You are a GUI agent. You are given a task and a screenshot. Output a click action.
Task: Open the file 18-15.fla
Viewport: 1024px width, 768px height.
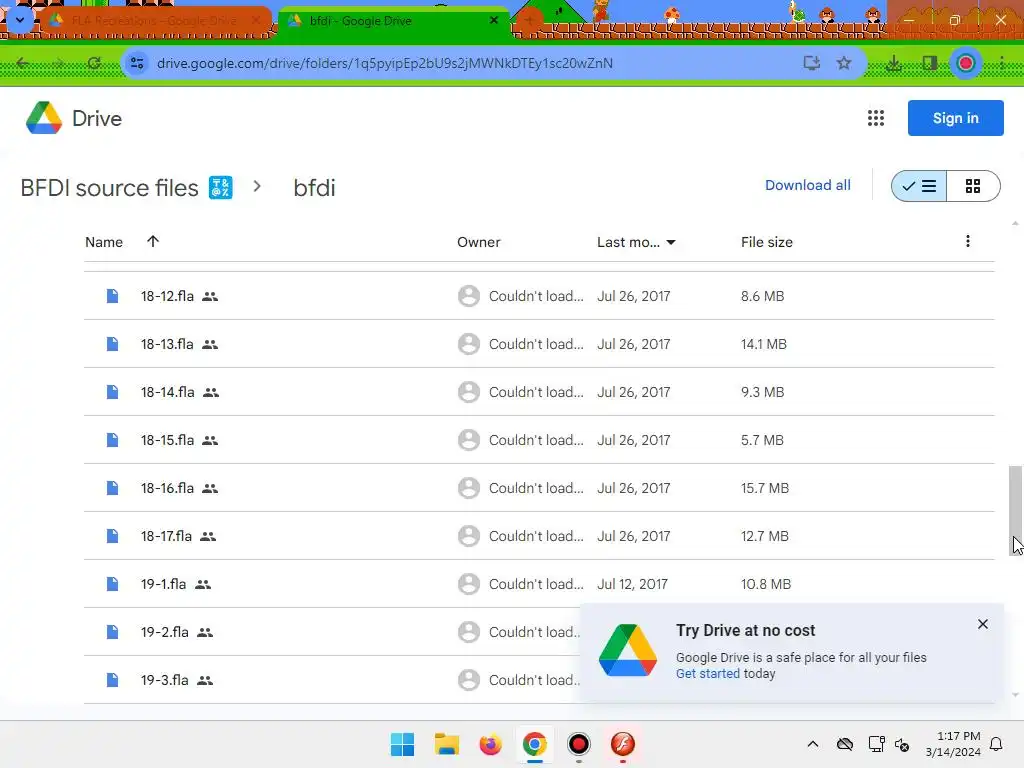(x=167, y=440)
